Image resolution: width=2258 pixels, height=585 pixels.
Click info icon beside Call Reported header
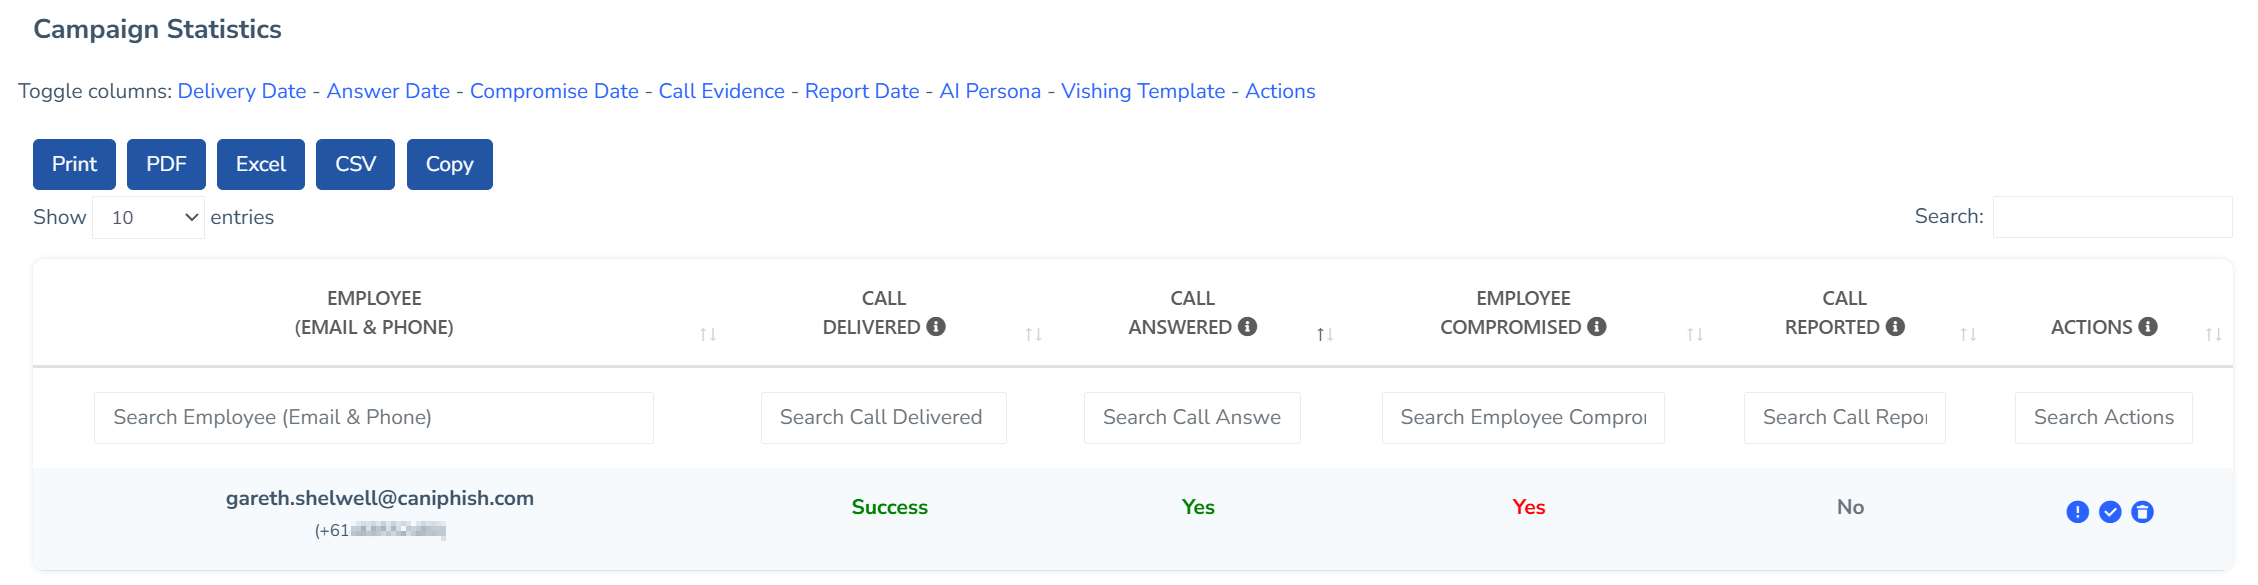(1895, 326)
